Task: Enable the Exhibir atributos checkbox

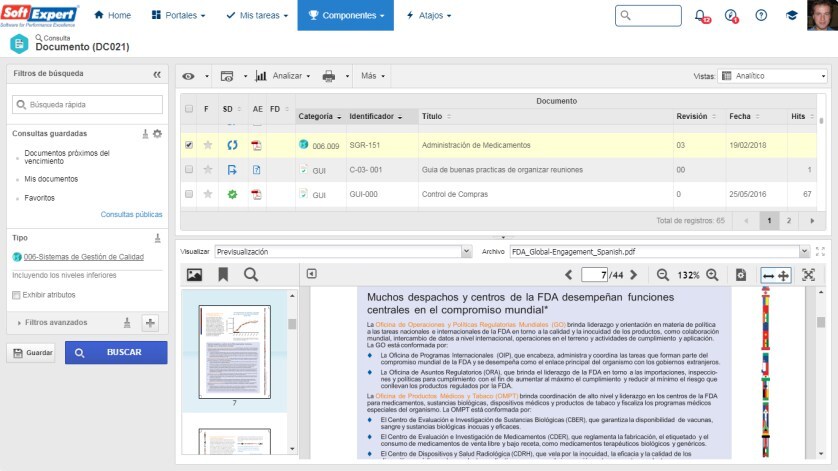Action: pyautogui.click(x=16, y=295)
